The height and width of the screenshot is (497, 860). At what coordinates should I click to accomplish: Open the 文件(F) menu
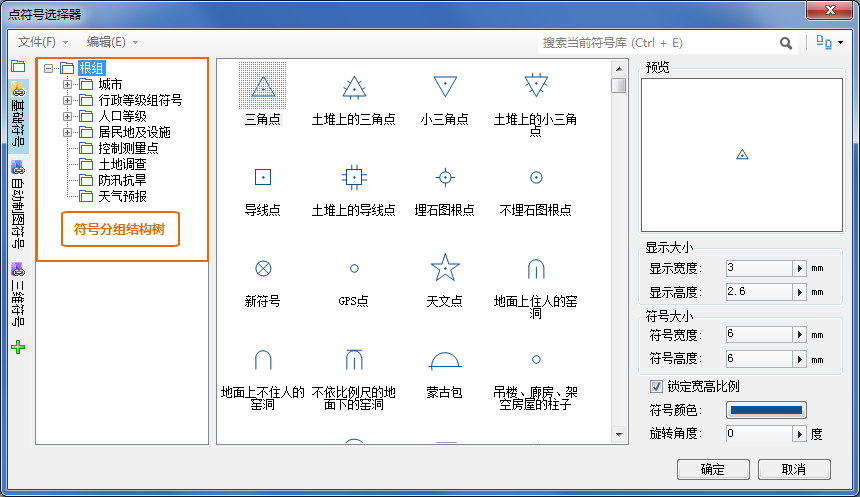tap(43, 42)
